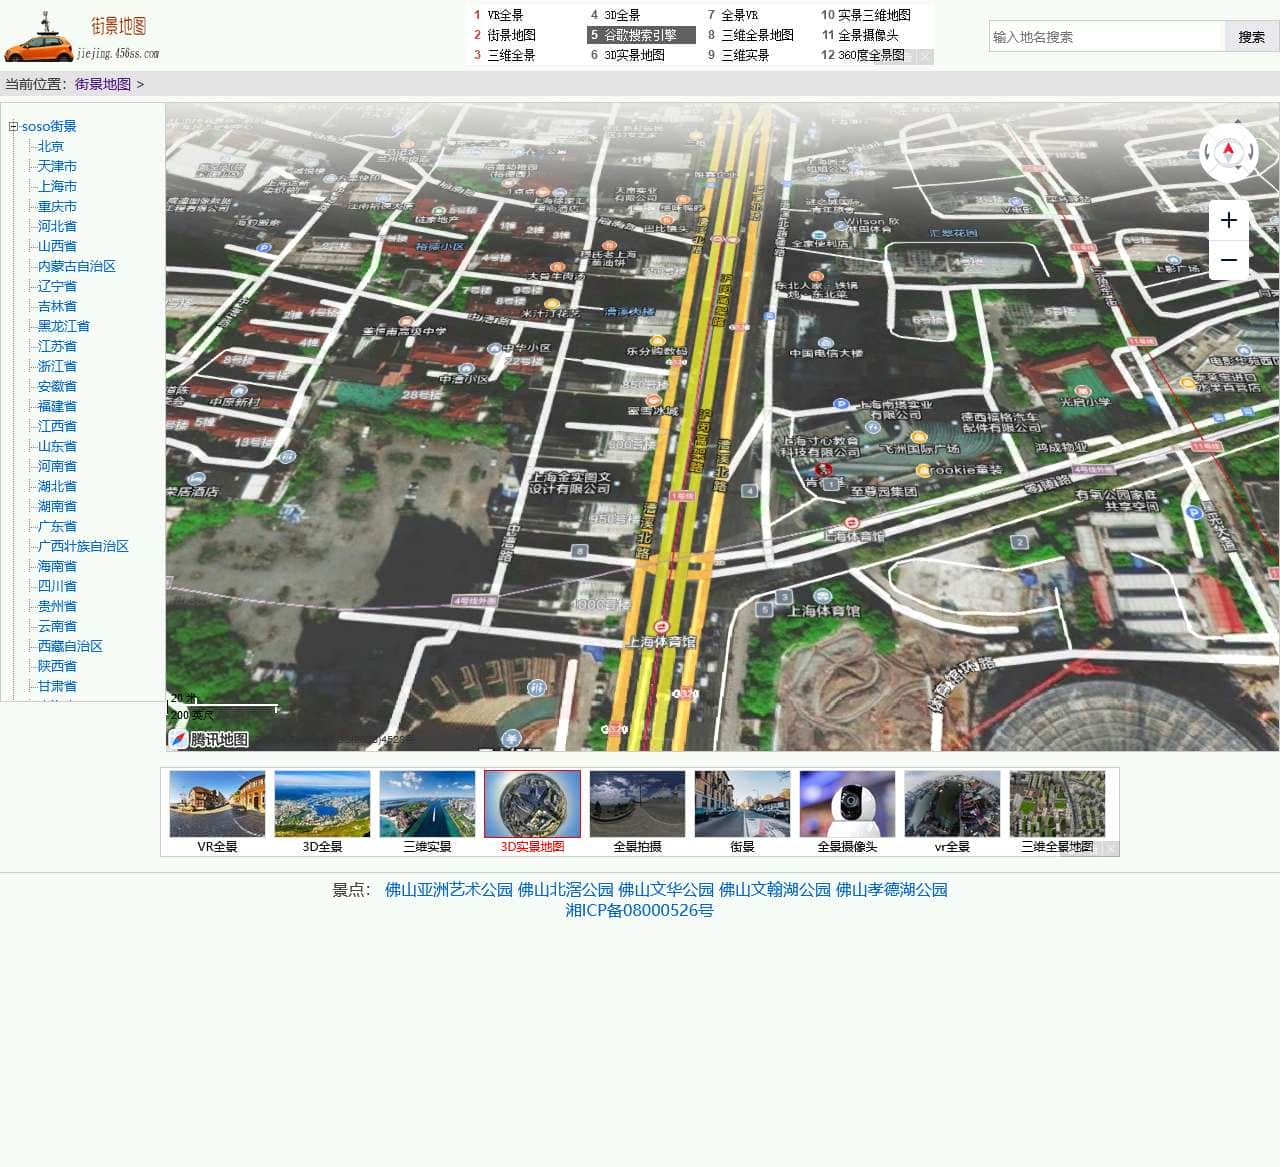Select 西藏自治区 in the region tree

click(x=70, y=646)
